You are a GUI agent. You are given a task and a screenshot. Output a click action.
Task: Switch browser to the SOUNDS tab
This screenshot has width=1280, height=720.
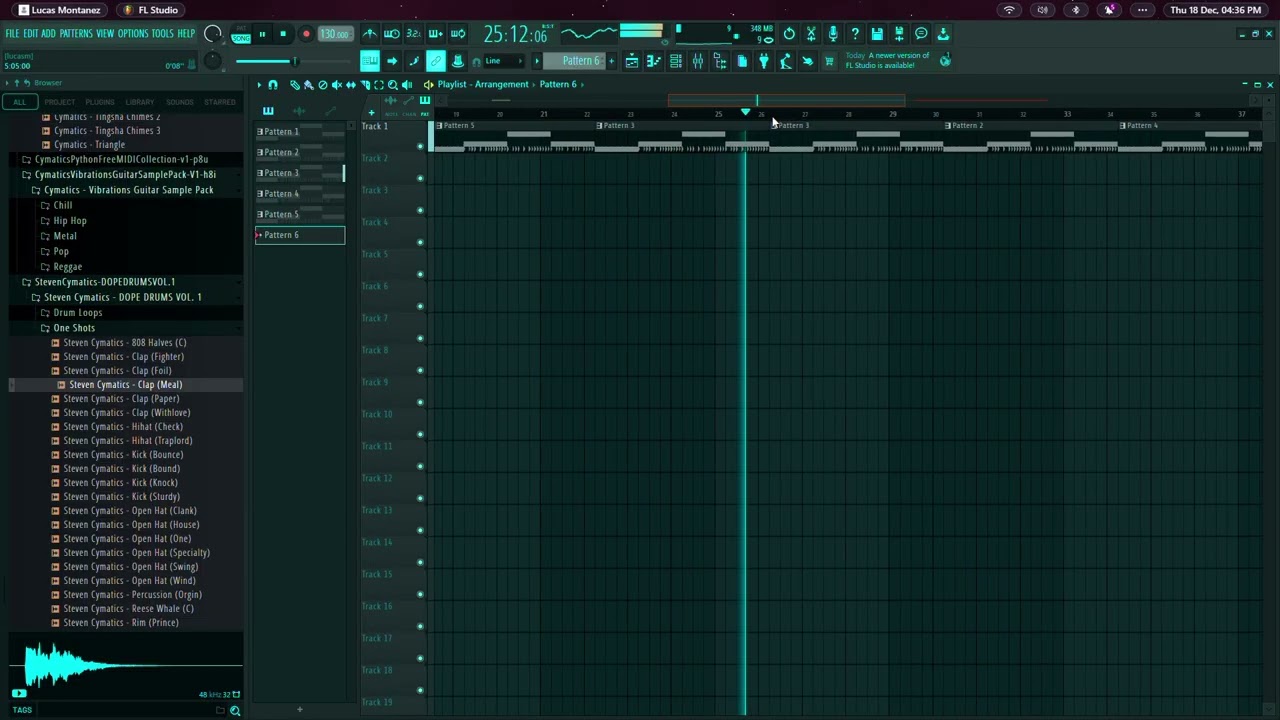(x=180, y=102)
